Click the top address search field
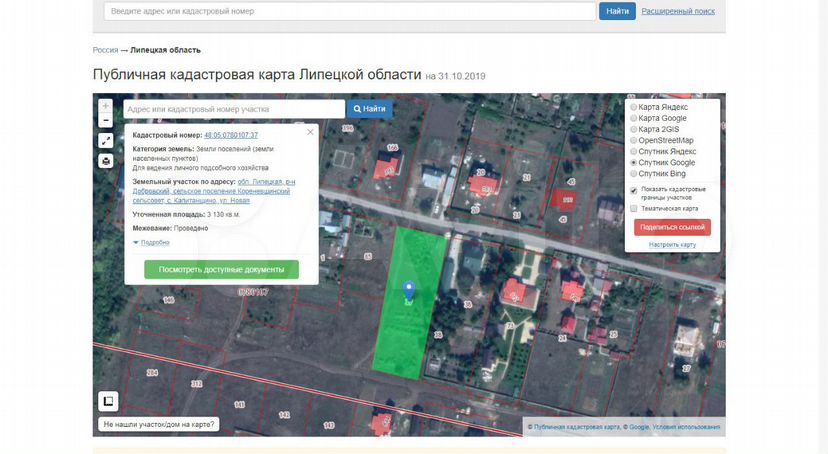Screen dimensions: 828x454 (x=350, y=12)
